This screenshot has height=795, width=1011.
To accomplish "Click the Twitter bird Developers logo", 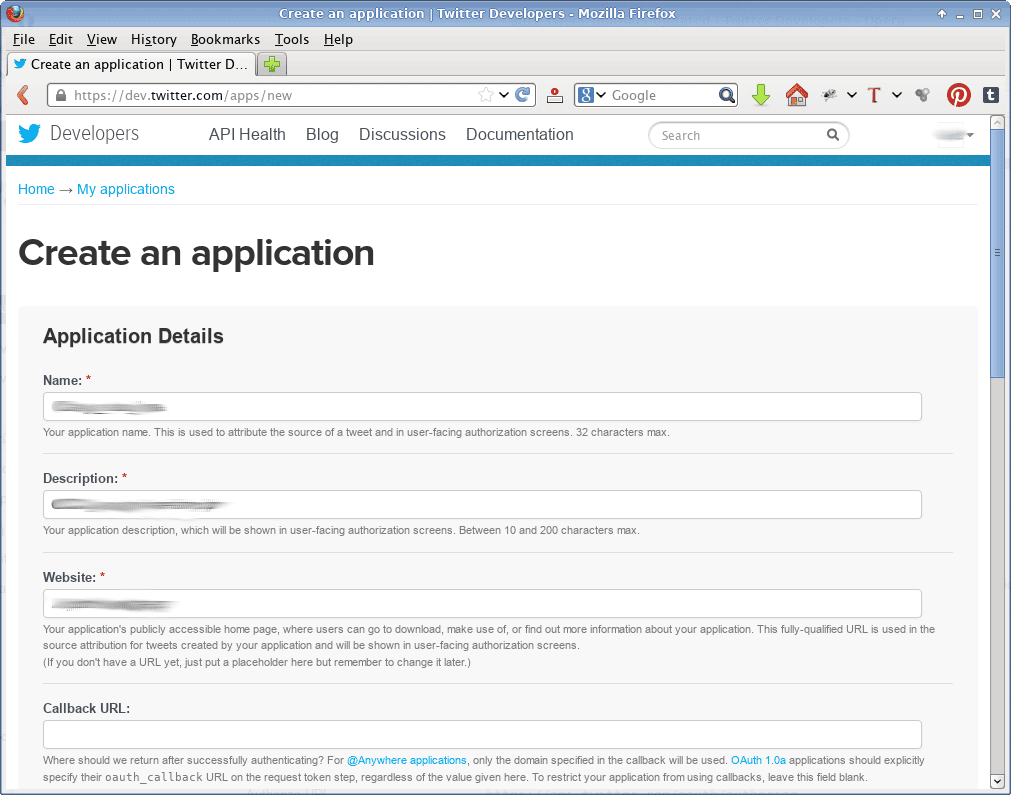I will pyautogui.click(x=79, y=133).
